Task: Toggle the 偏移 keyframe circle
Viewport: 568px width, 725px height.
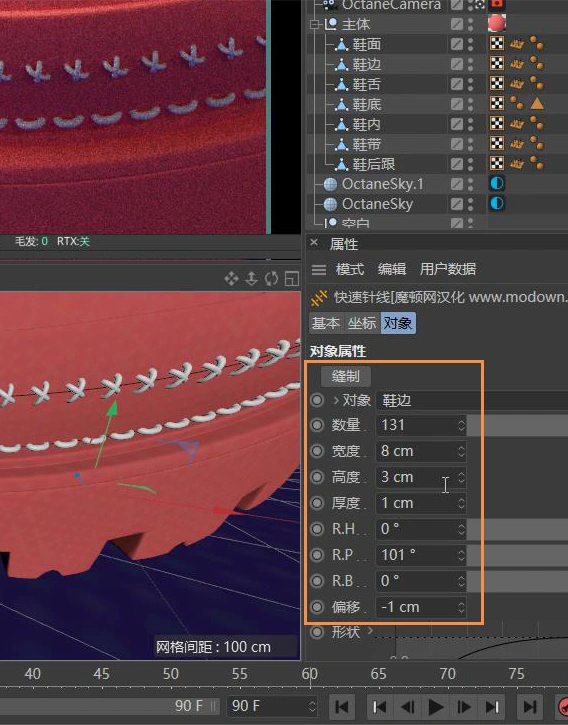Action: click(317, 607)
